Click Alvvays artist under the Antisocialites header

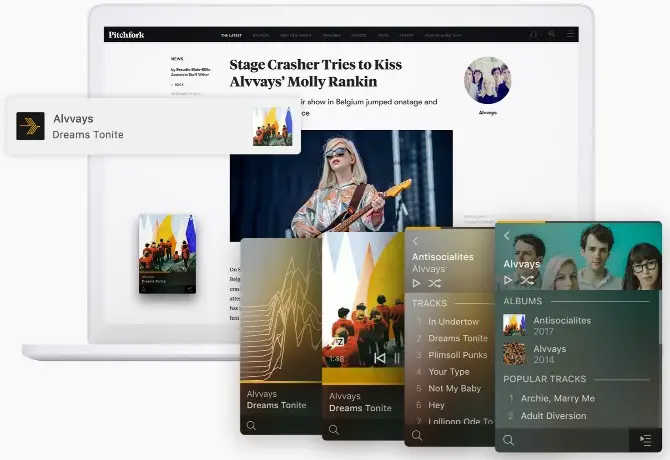coord(429,269)
